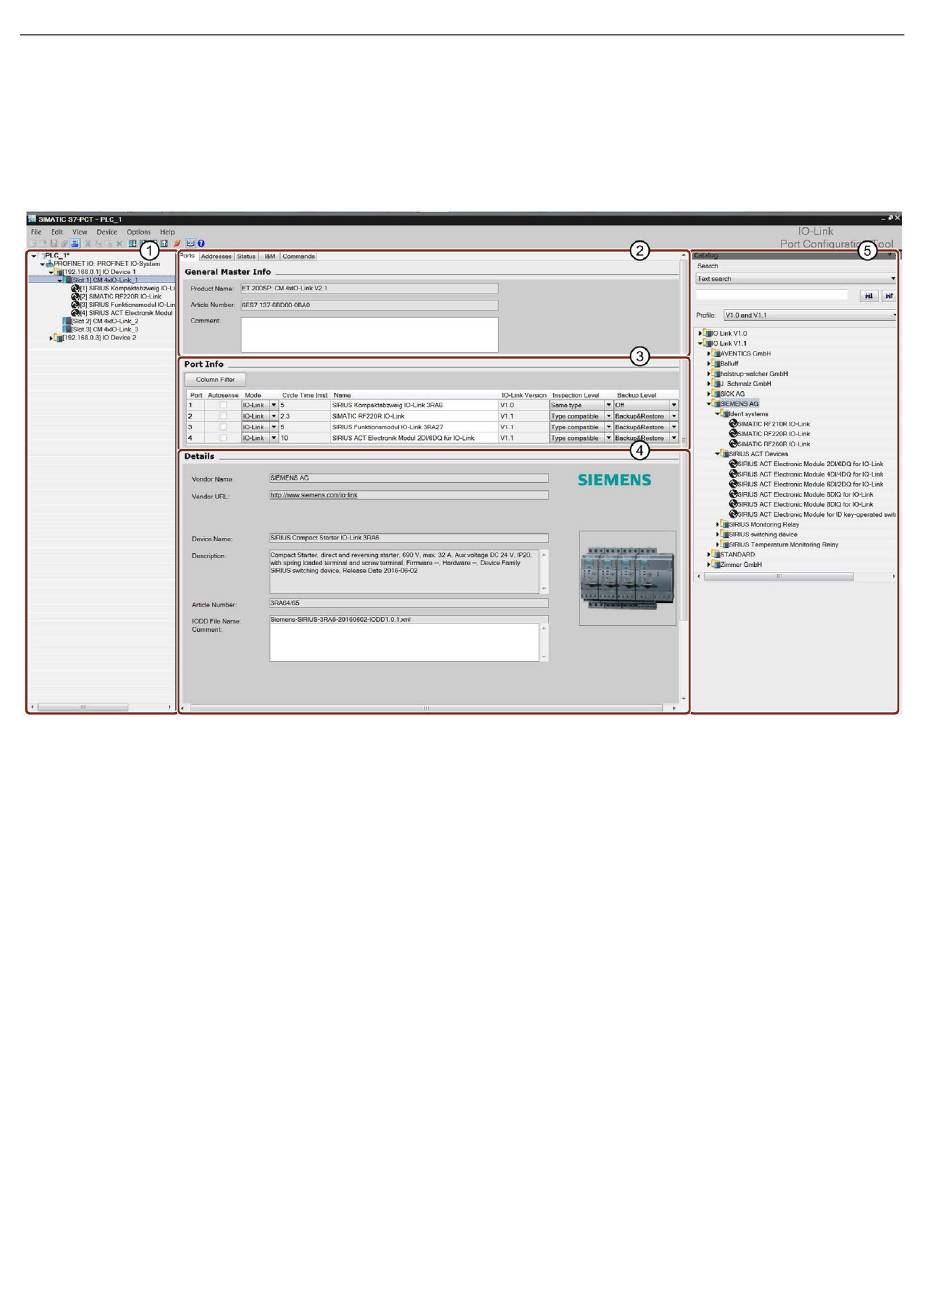Viewport: 950px width, 1301px height.
Task: Select Slot 3 CM 4xIO-Link_3 in tree
Action: point(105,329)
